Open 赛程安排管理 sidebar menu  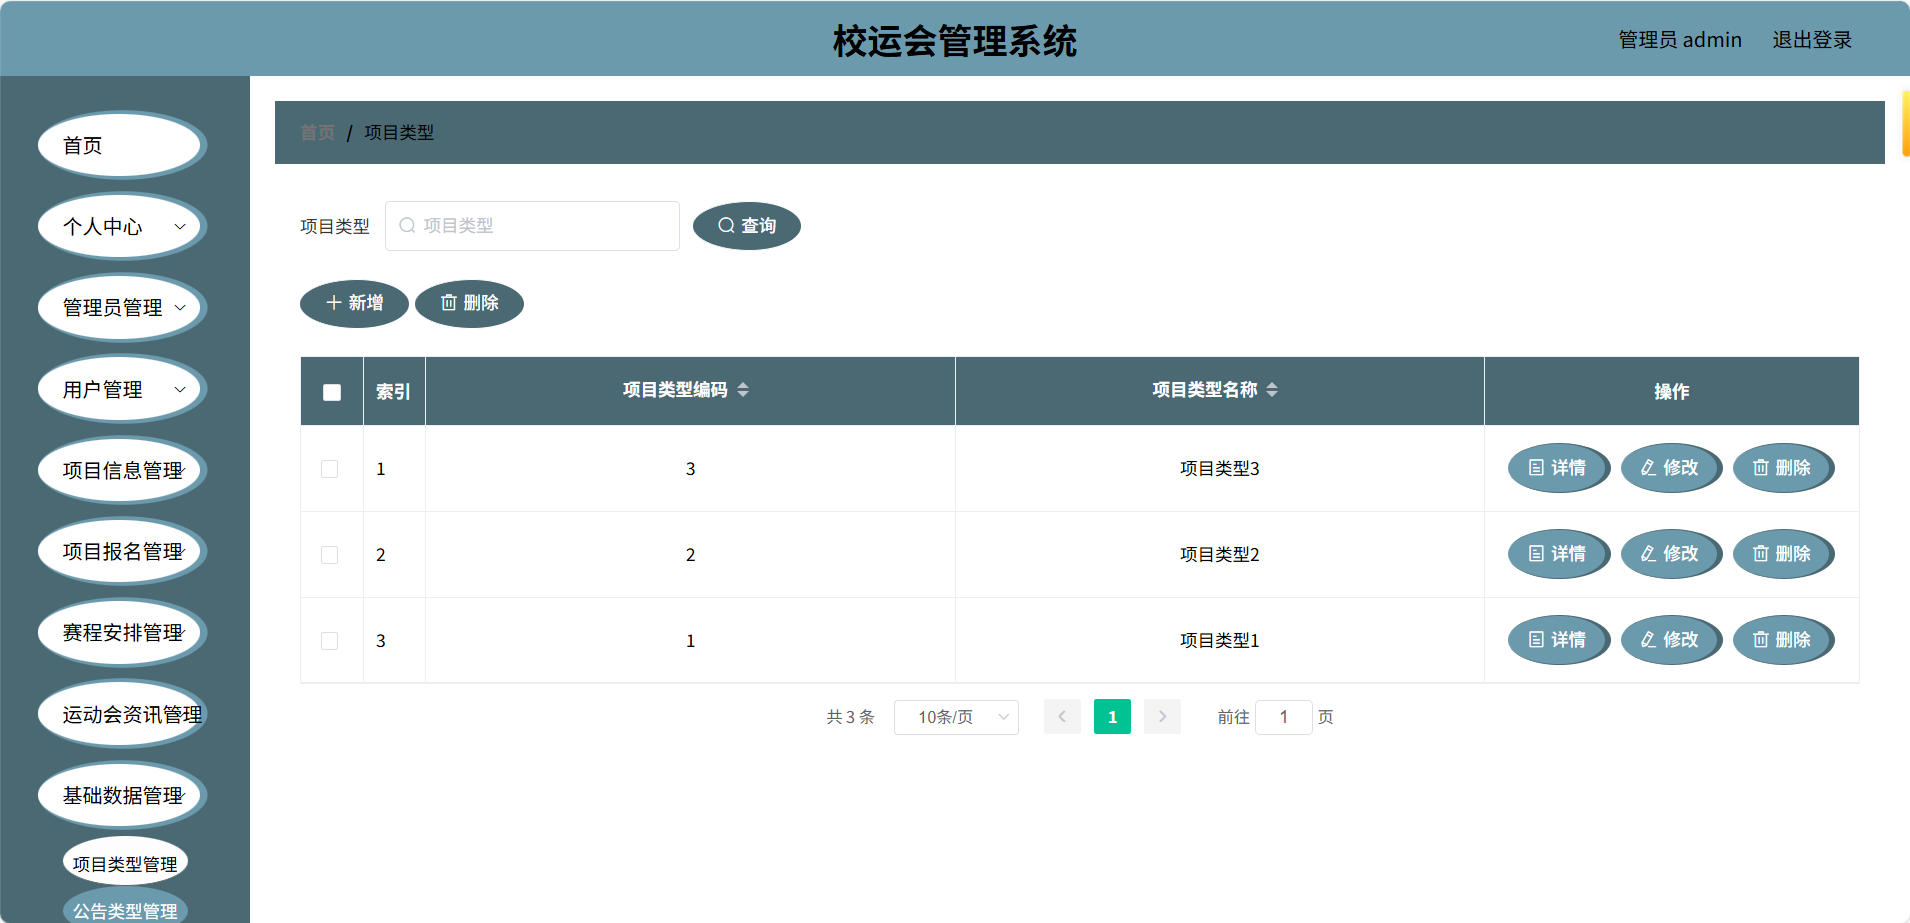click(121, 633)
